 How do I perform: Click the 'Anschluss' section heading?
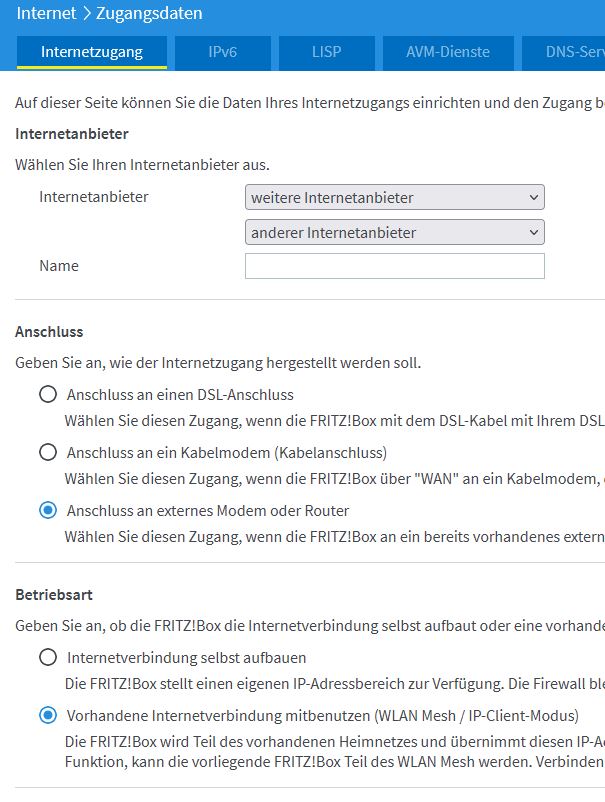49,331
